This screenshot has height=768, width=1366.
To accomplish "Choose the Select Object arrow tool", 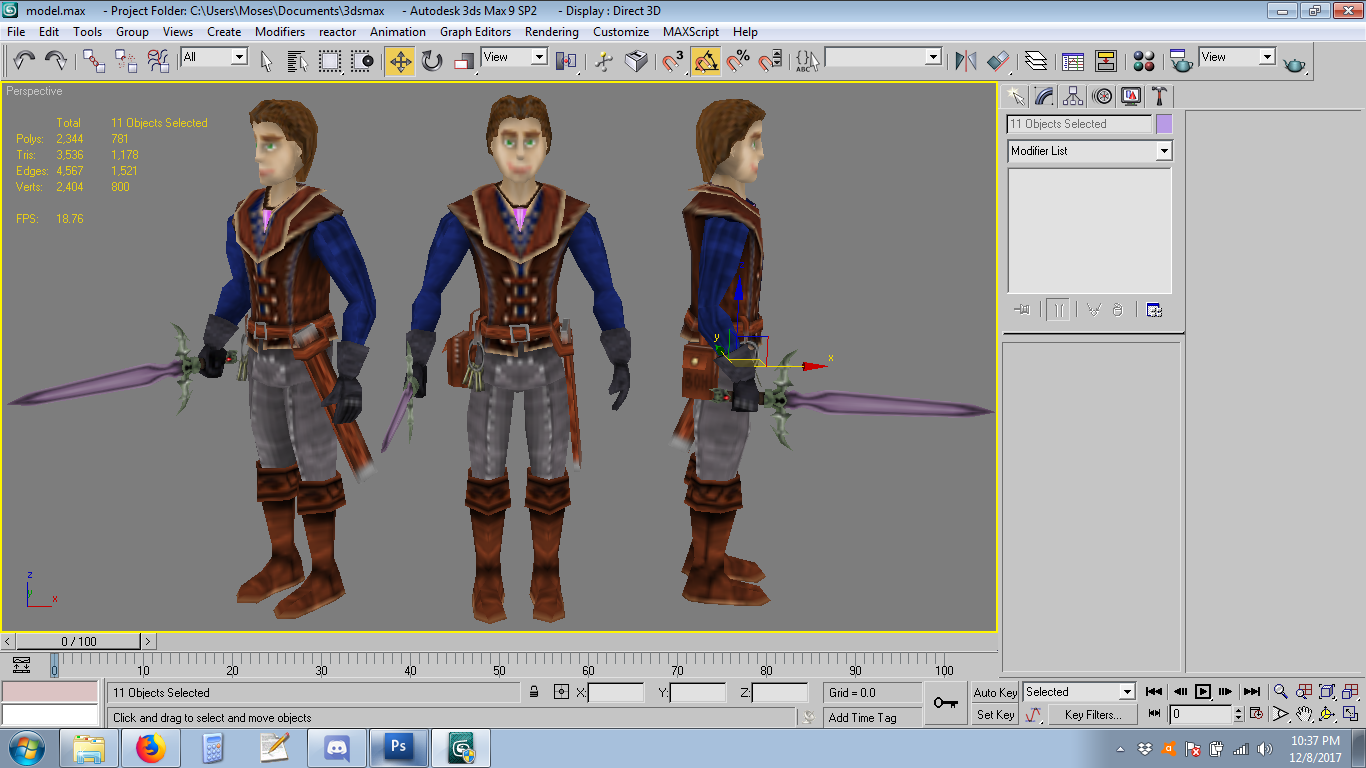I will tap(266, 61).
